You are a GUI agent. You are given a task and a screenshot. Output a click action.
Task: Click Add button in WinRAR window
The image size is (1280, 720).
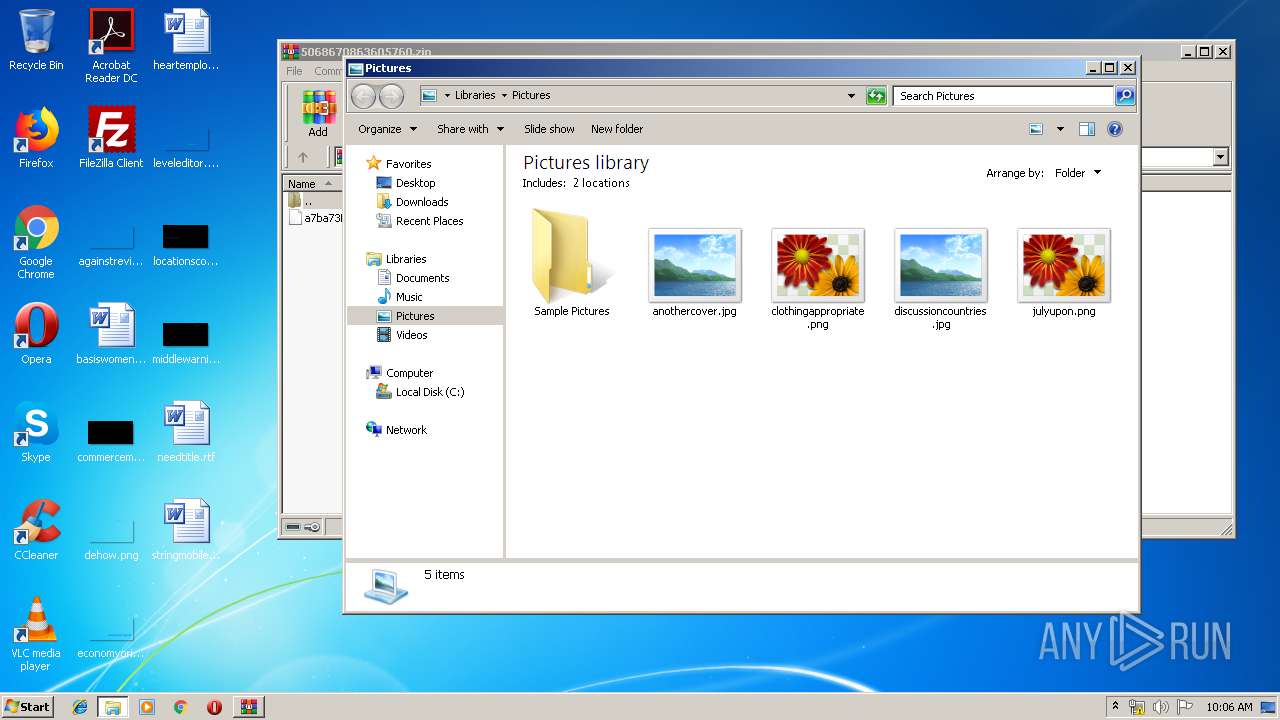[x=318, y=113]
